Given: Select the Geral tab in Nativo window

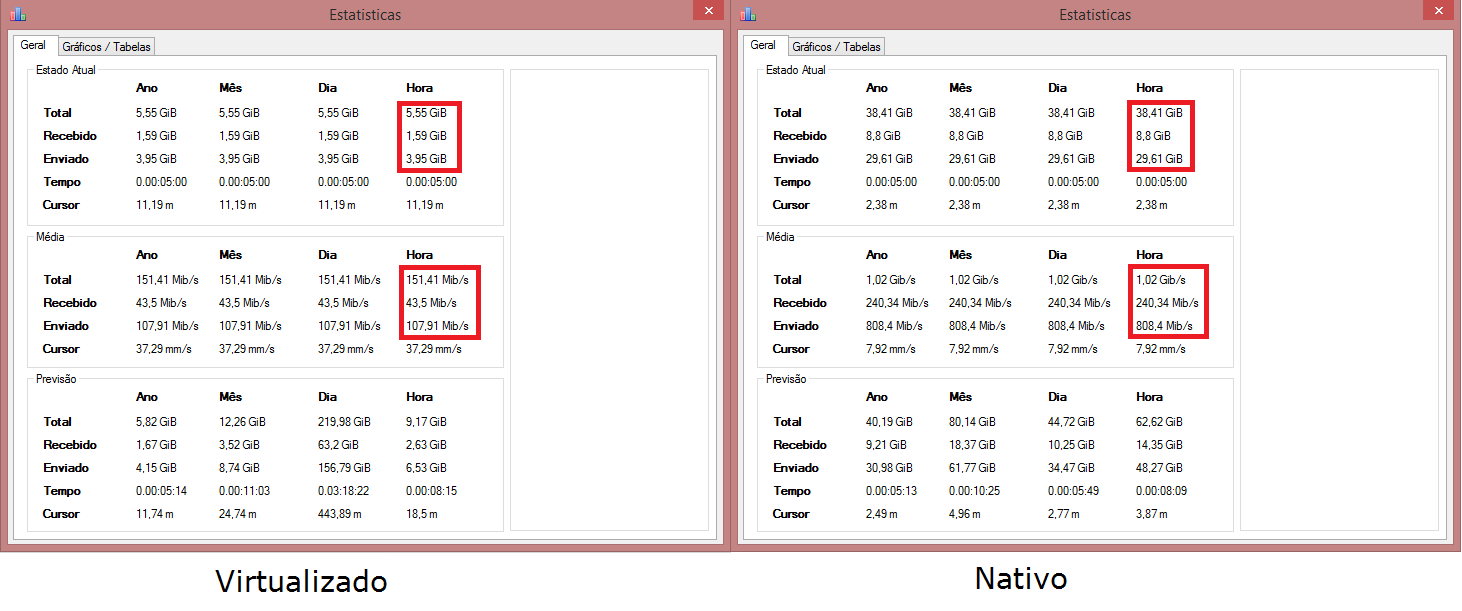Looking at the screenshot, I should coord(764,45).
